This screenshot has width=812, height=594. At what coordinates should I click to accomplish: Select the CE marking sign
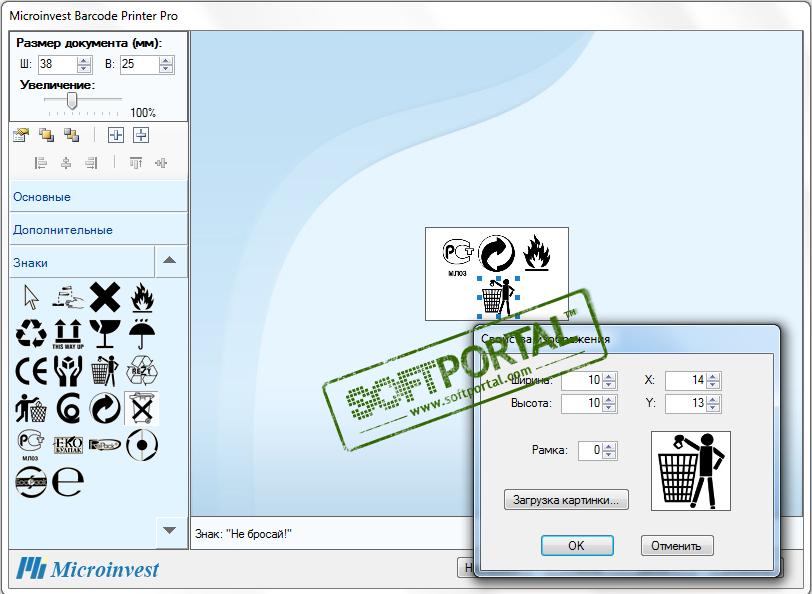(31, 371)
